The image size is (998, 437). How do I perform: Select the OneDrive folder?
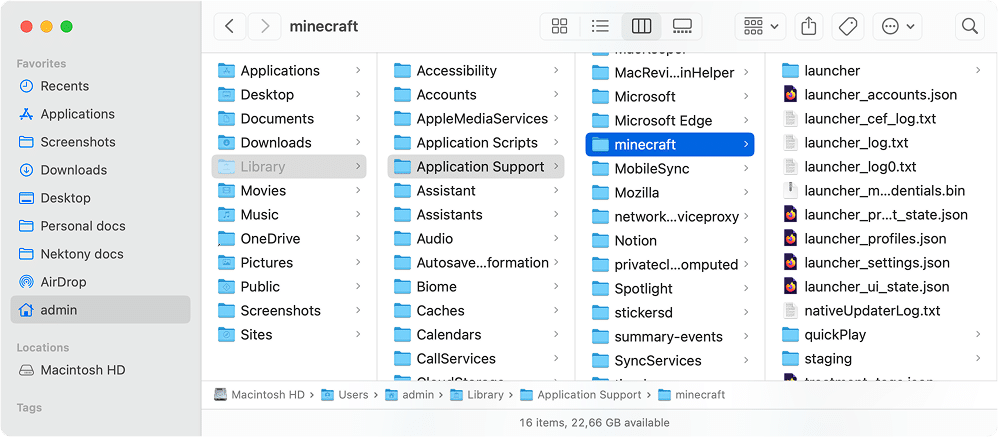(289, 239)
